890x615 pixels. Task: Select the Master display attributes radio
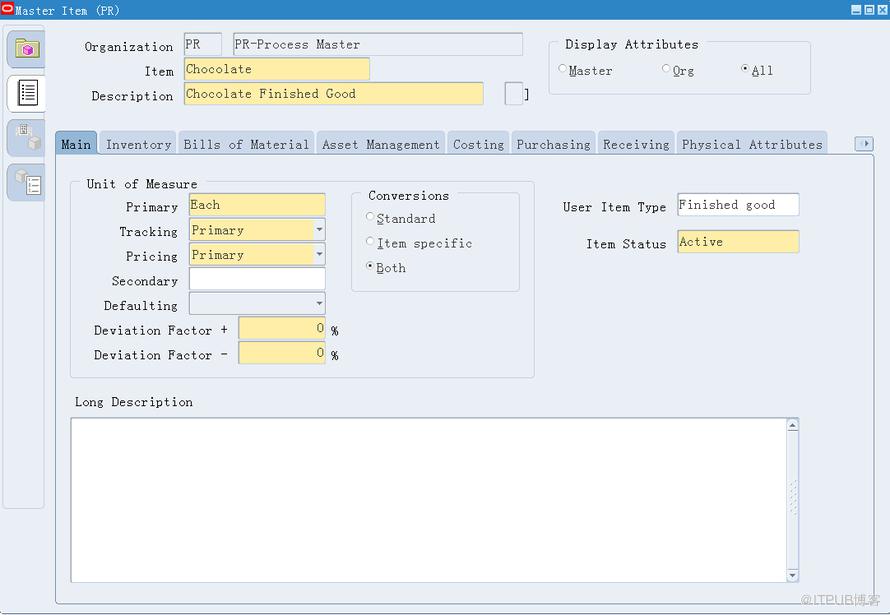(x=562, y=69)
